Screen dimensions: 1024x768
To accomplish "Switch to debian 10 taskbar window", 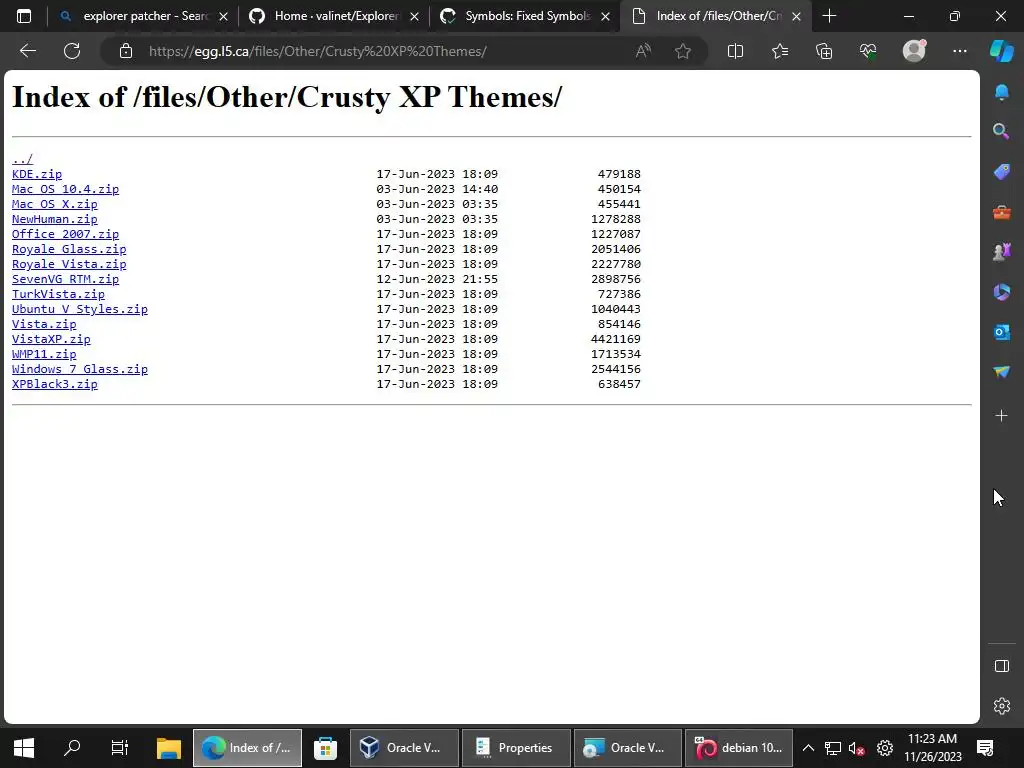I will pos(739,748).
